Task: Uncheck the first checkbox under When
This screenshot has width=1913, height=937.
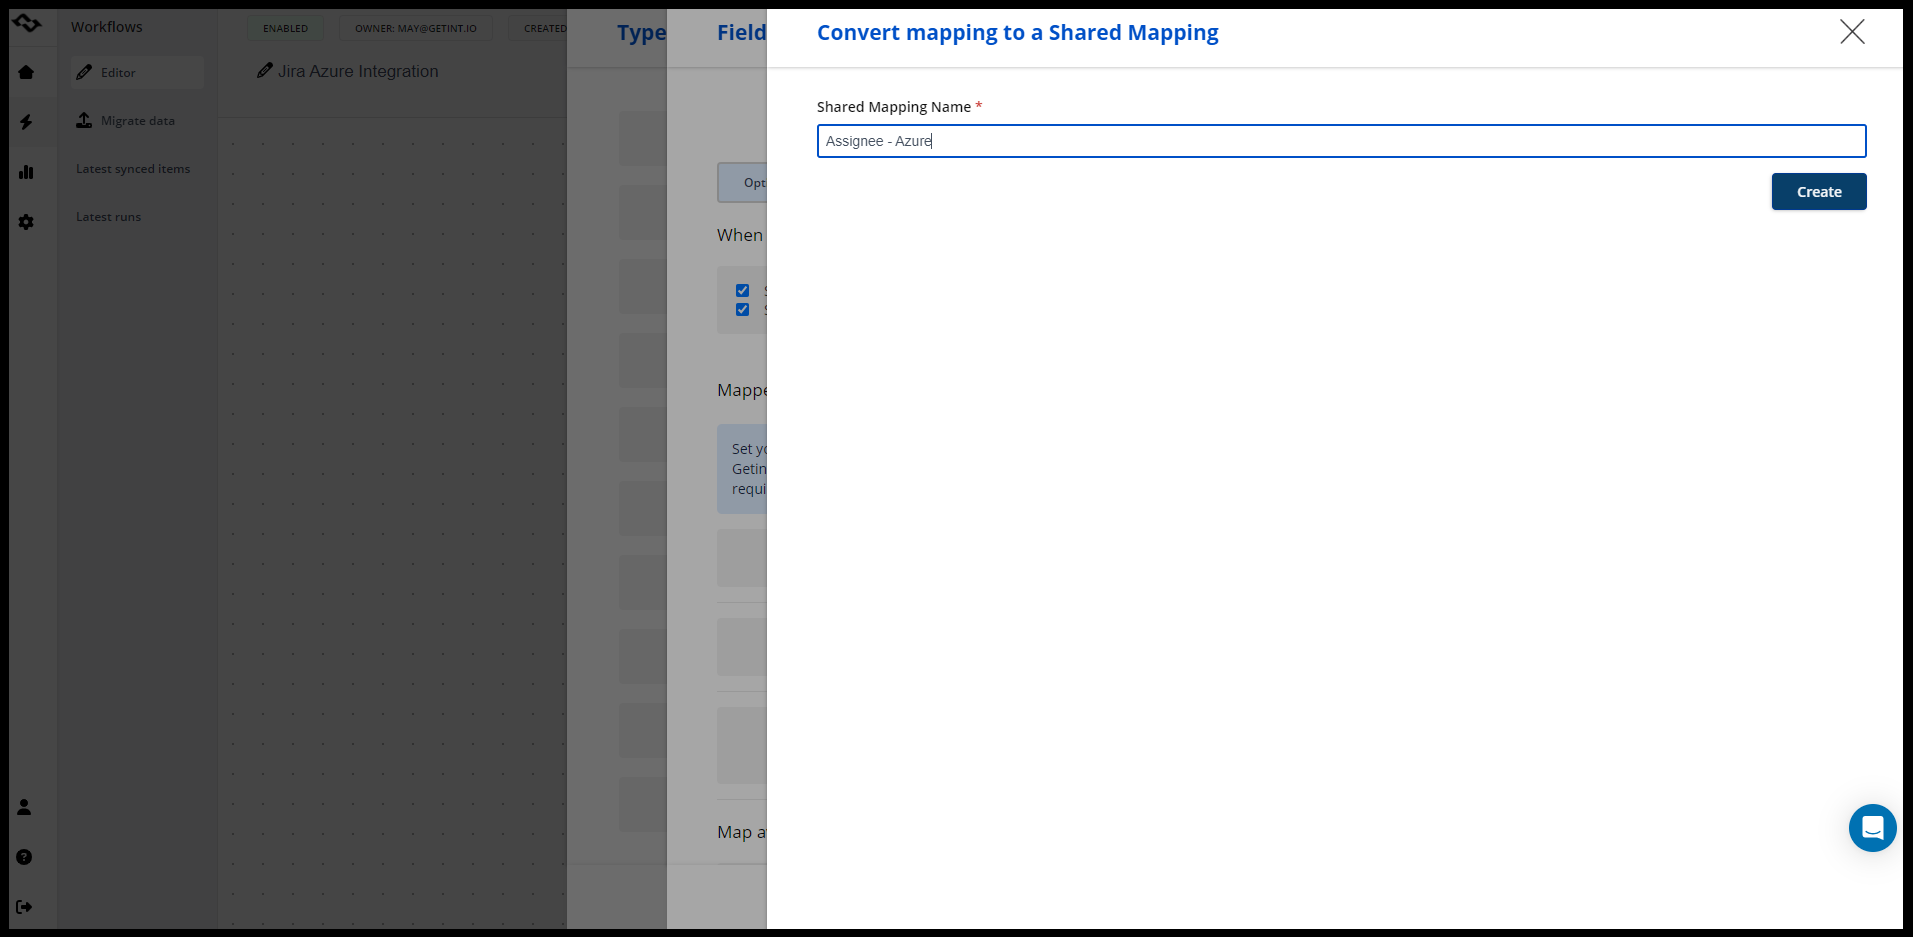Action: pos(742,290)
